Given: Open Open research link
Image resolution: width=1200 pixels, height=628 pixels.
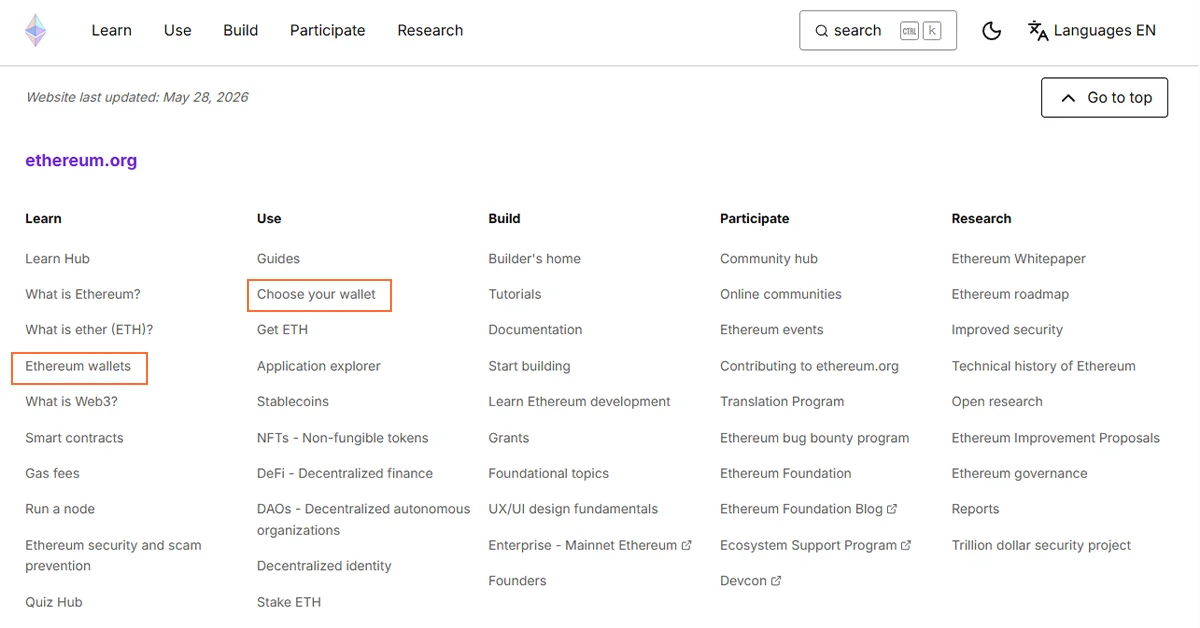Looking at the screenshot, I should 997,401.
